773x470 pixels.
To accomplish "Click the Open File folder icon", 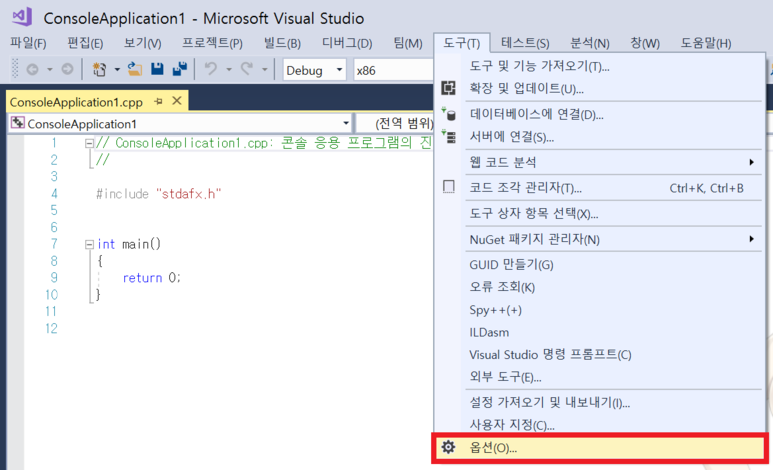I will [x=135, y=70].
